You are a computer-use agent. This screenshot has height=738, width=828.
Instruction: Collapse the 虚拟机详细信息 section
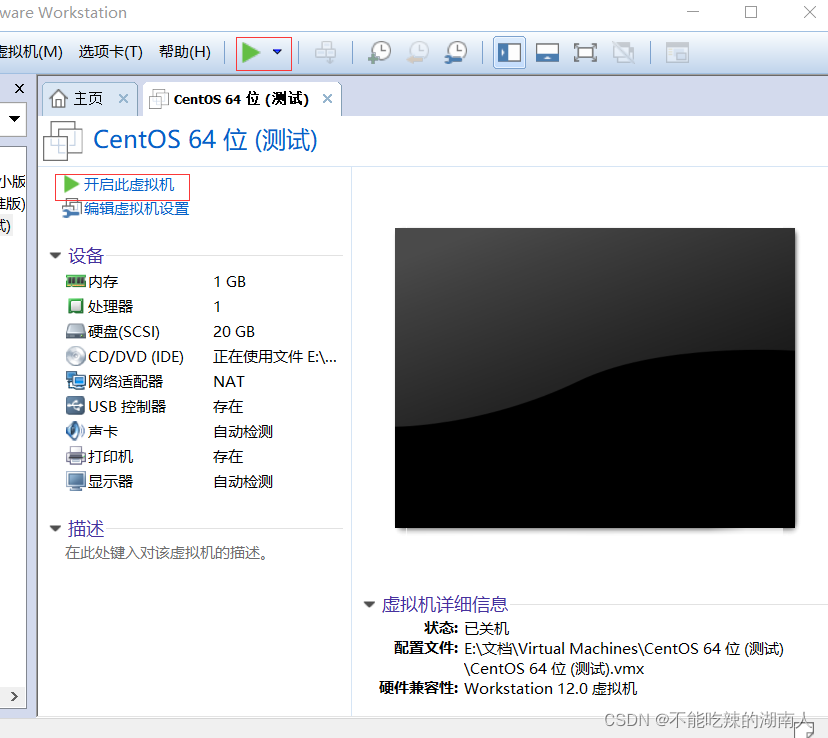pos(370,604)
